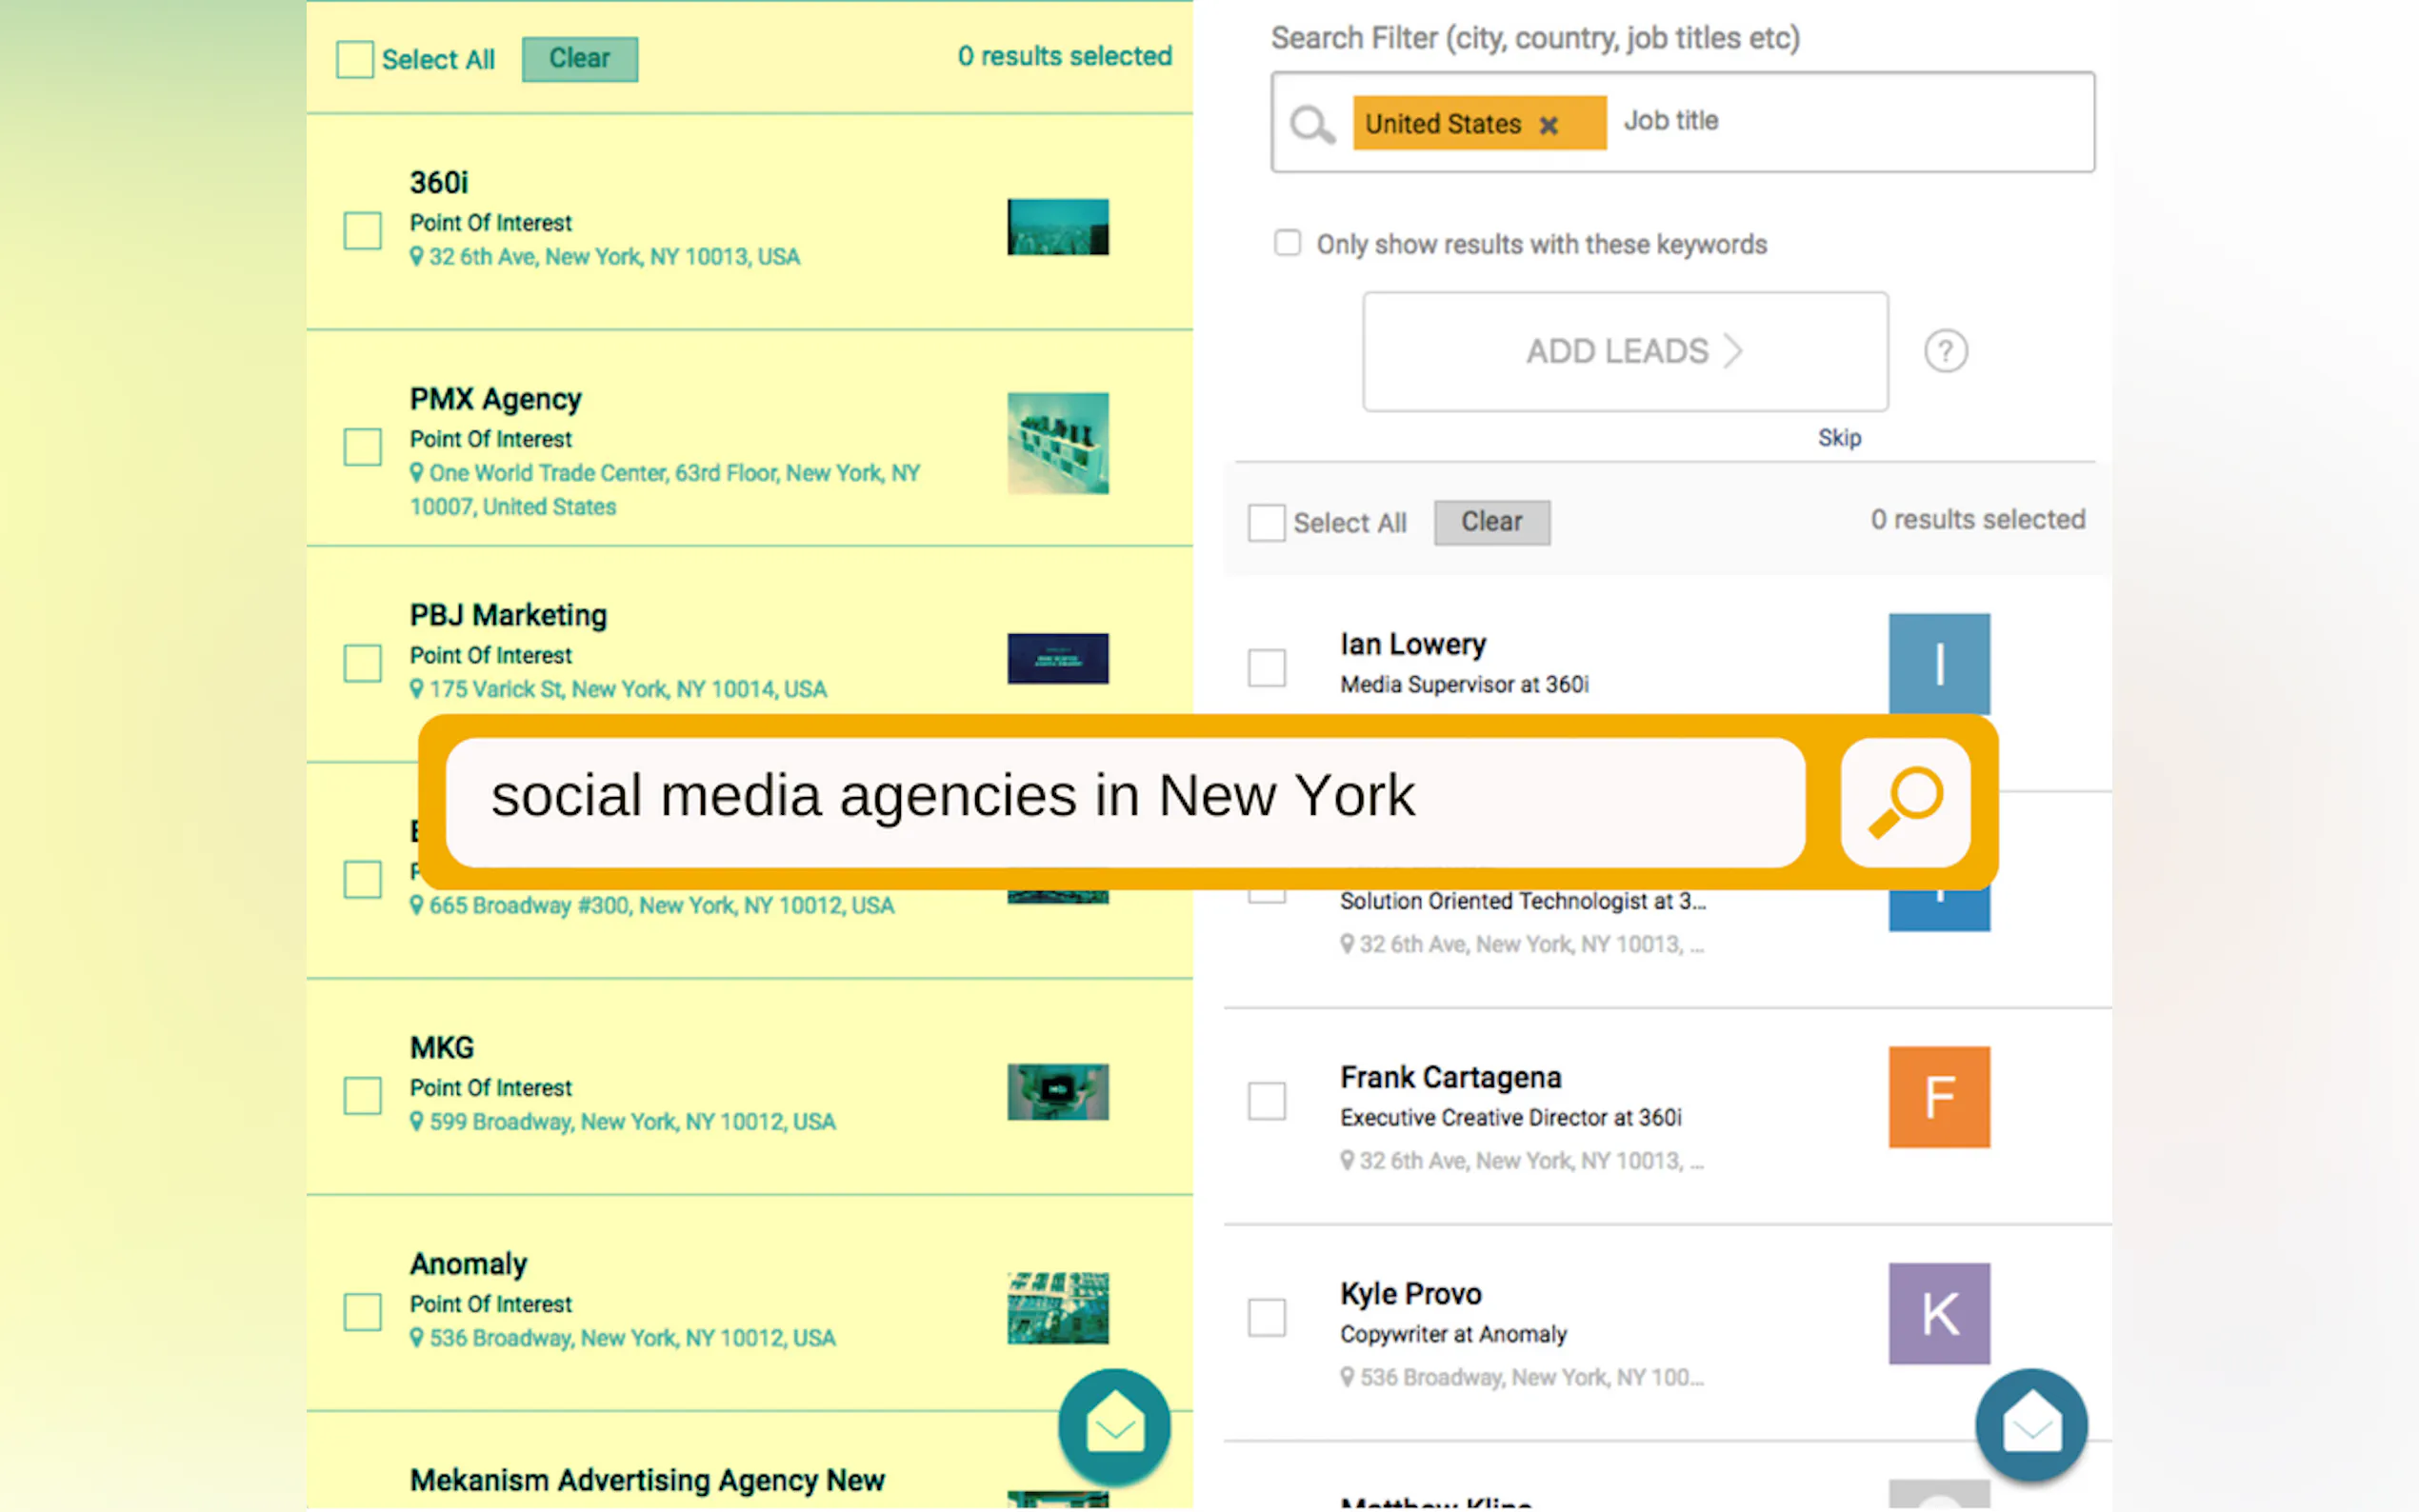
Task: Click Ian Lowery's blue I avatar
Action: [x=1939, y=663]
